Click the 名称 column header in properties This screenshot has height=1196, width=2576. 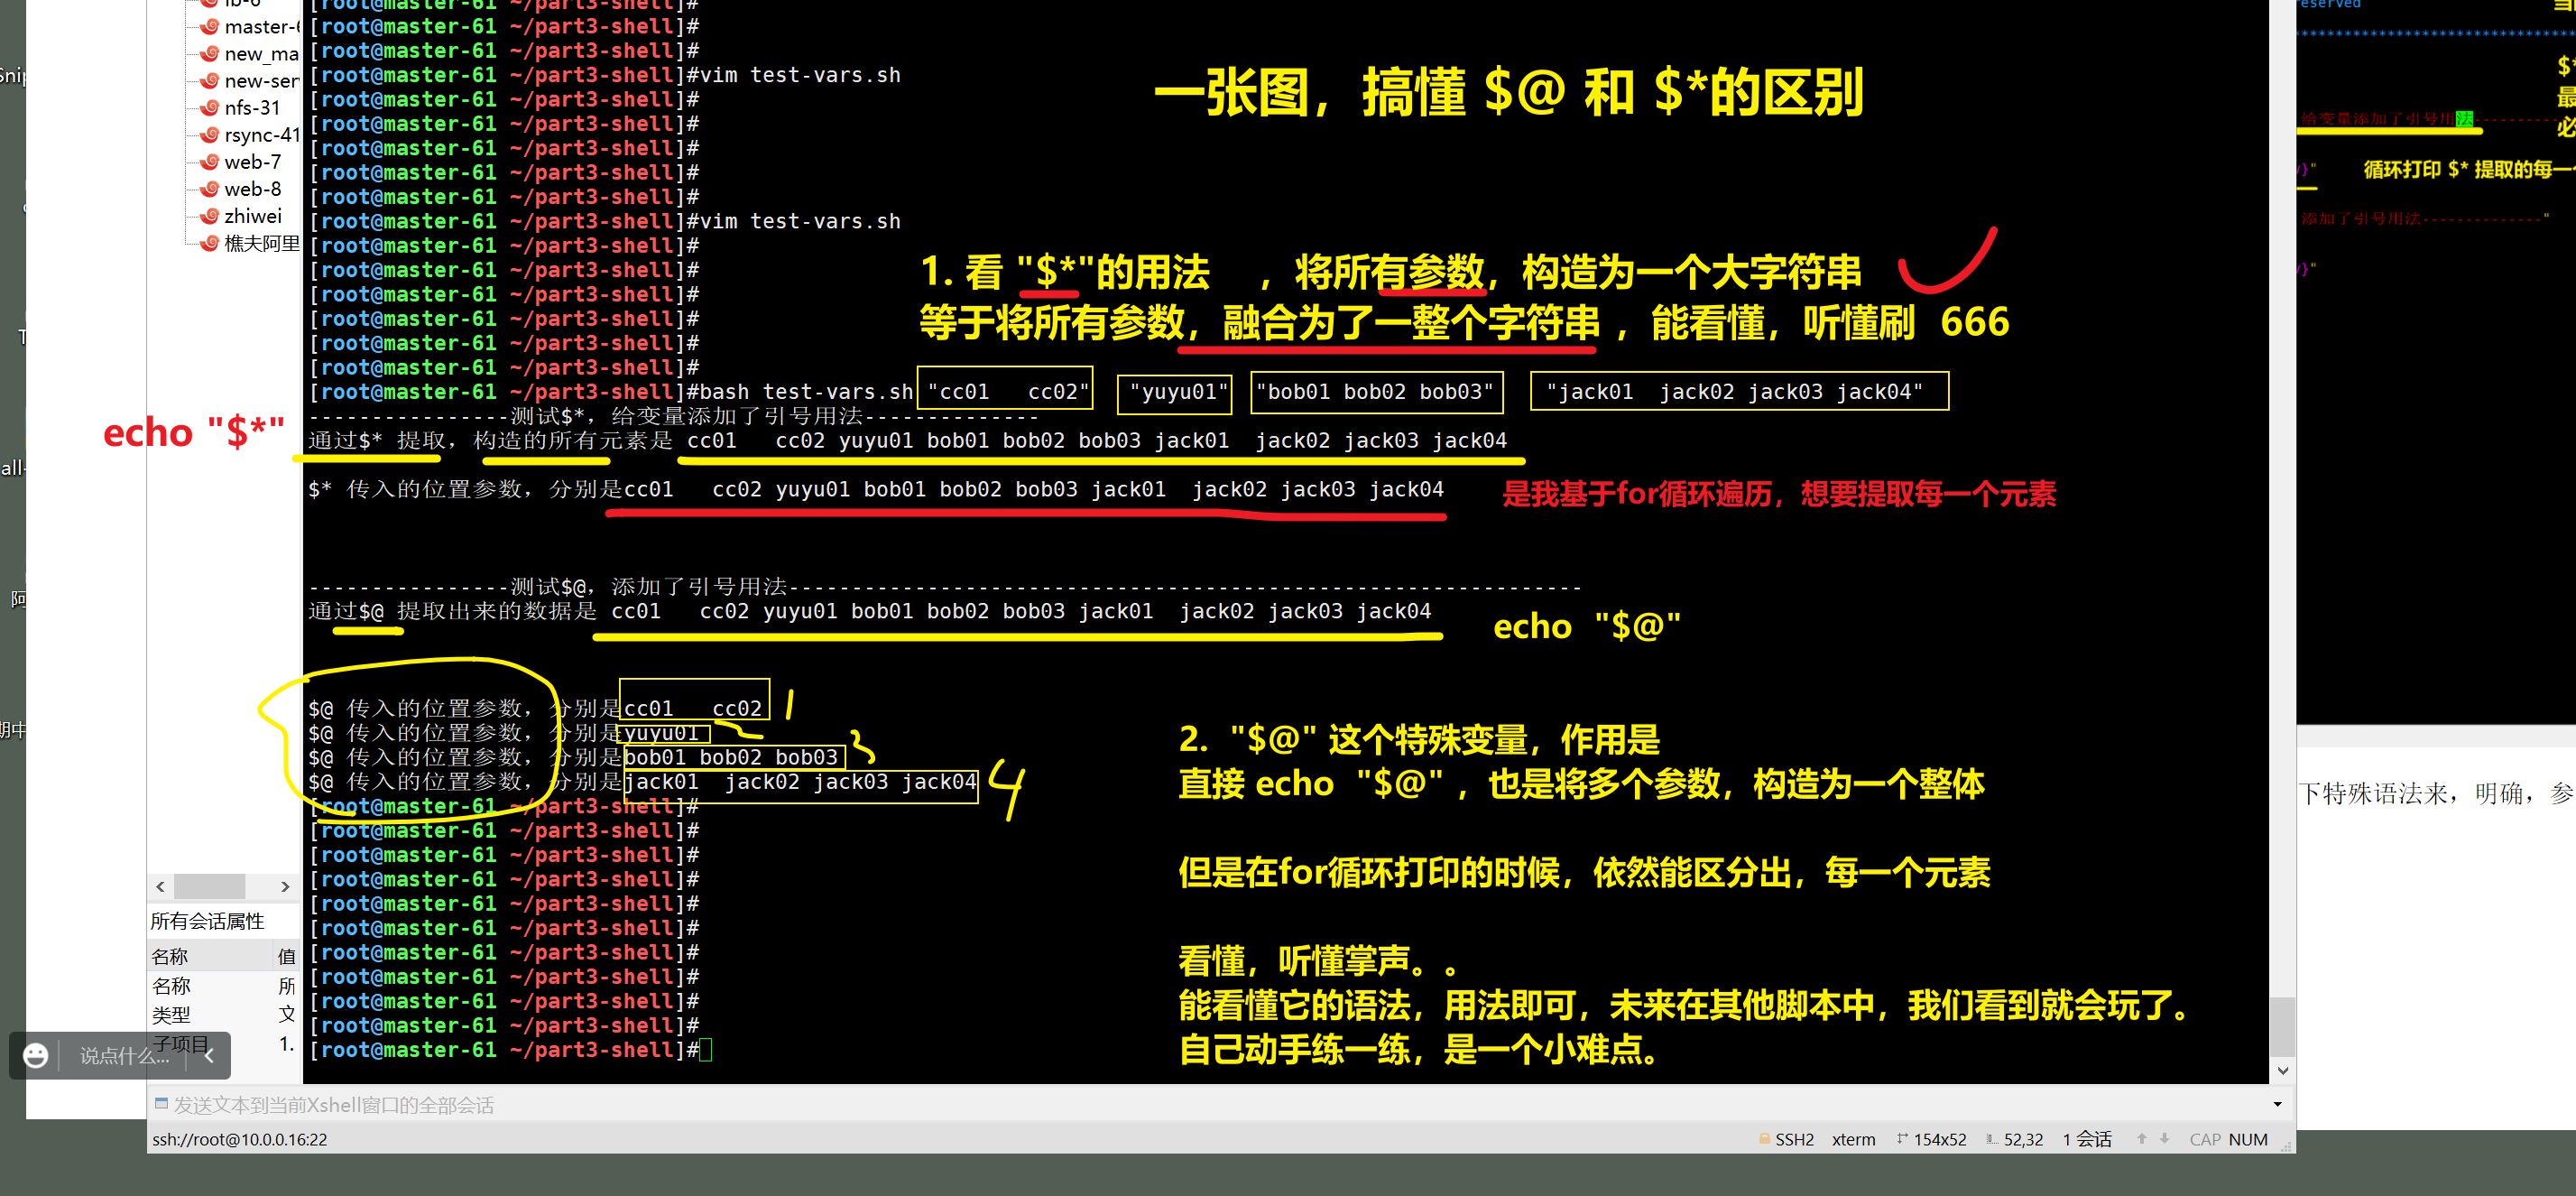click(170, 956)
